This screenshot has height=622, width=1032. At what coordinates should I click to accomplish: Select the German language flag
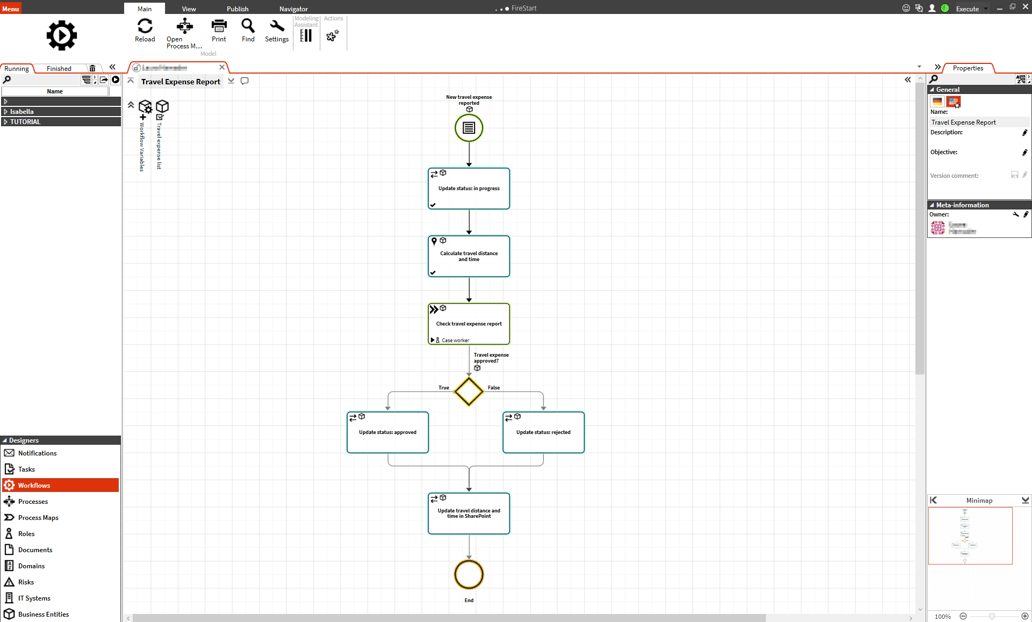coord(938,102)
